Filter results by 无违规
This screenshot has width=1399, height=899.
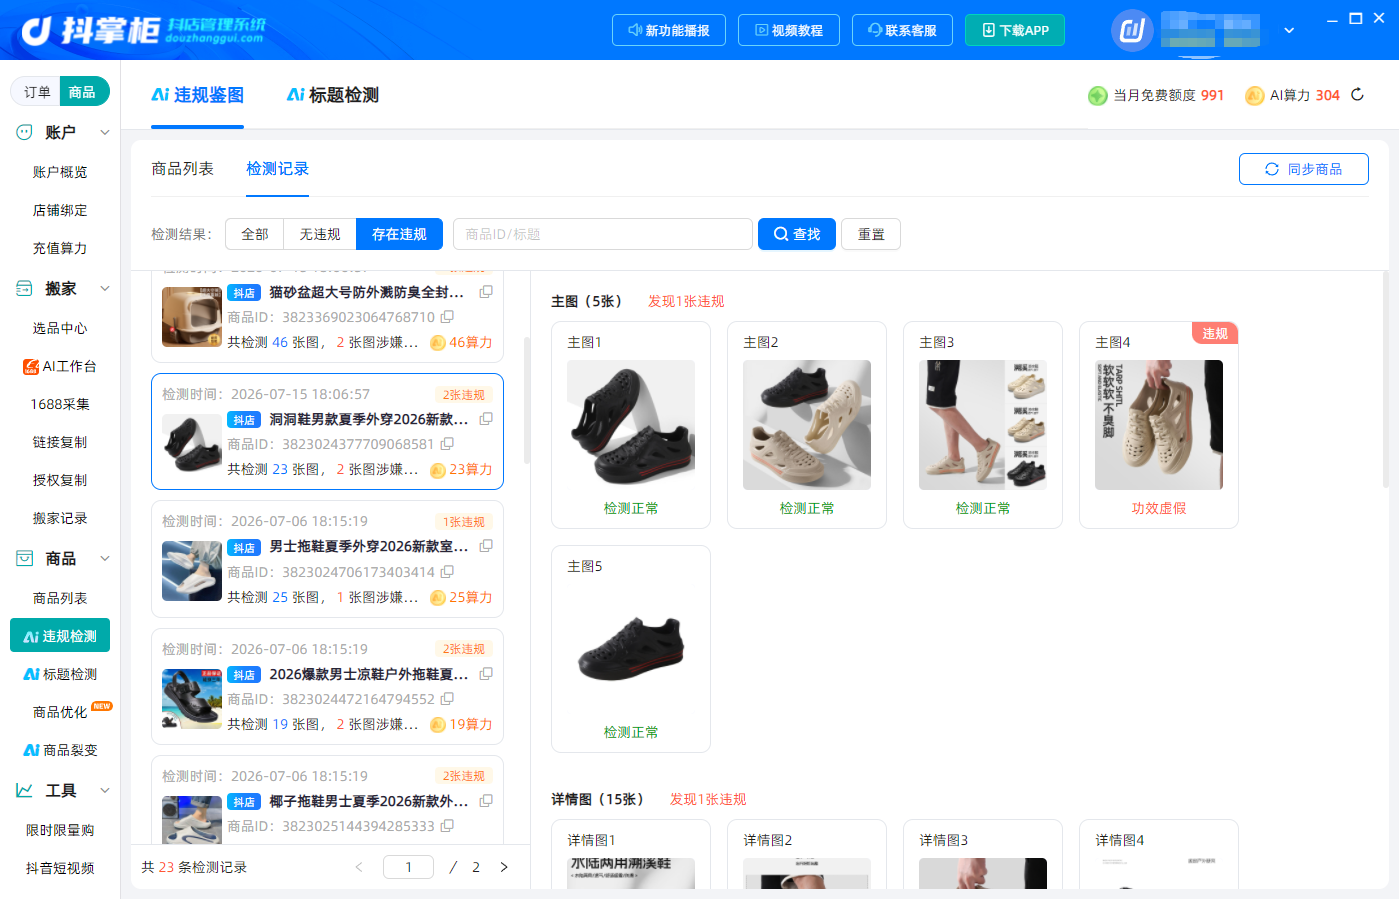320,234
